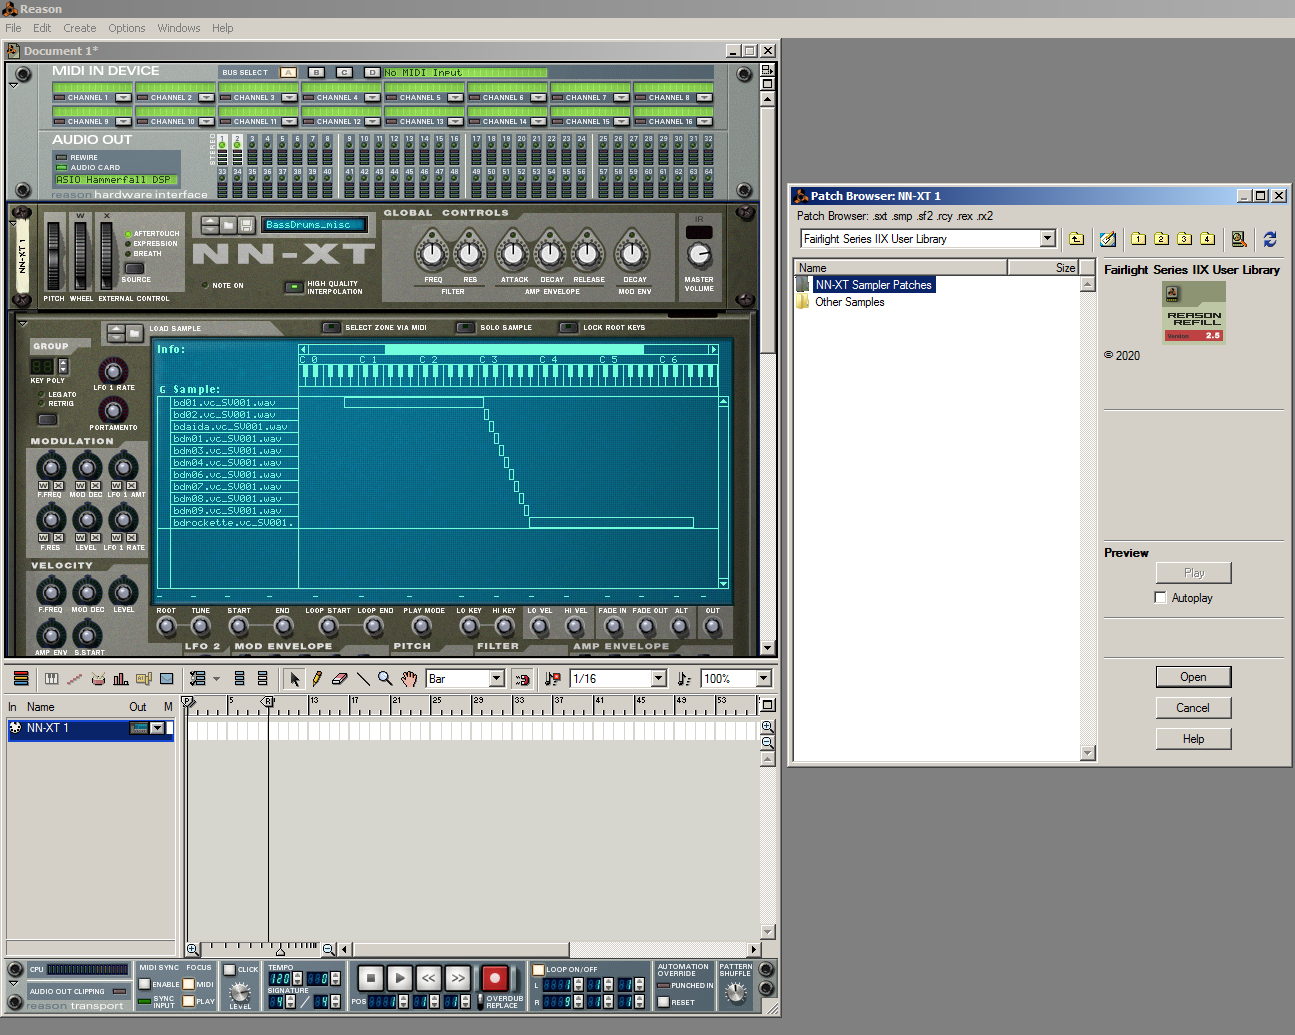Refresh the Patch Browser file list
Screen dimensions: 1295x1035
pyautogui.click(x=1270, y=239)
